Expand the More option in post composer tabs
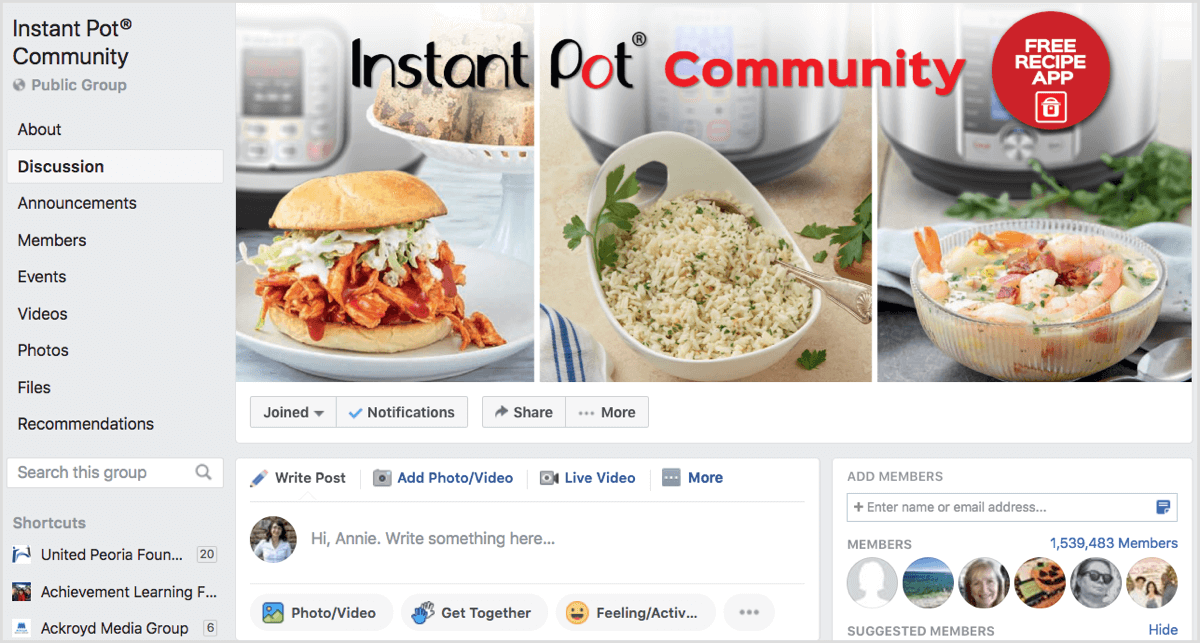Viewport: 1200px width, 643px height. point(692,478)
